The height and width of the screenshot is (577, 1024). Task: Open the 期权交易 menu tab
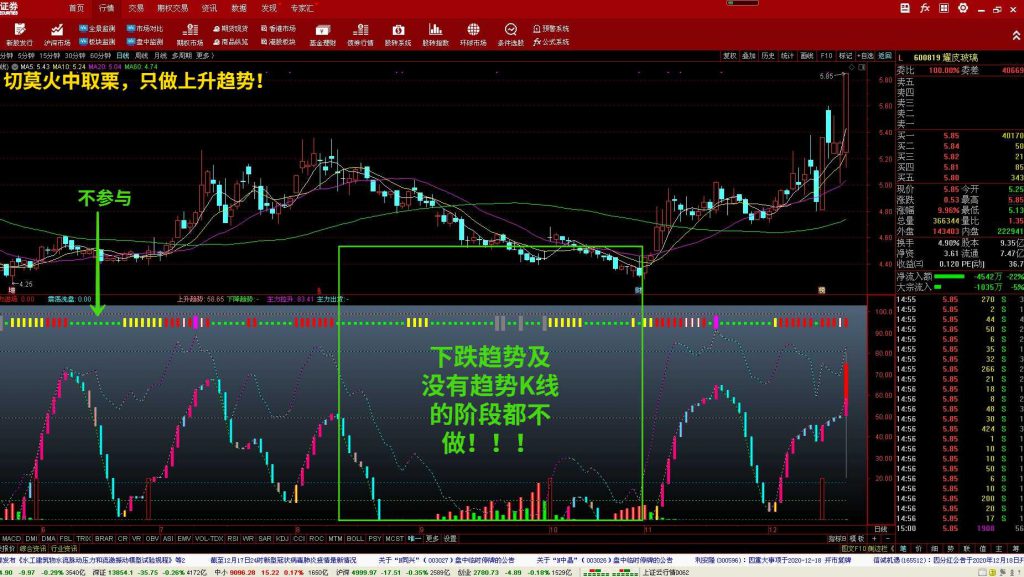pyautogui.click(x=172, y=7)
